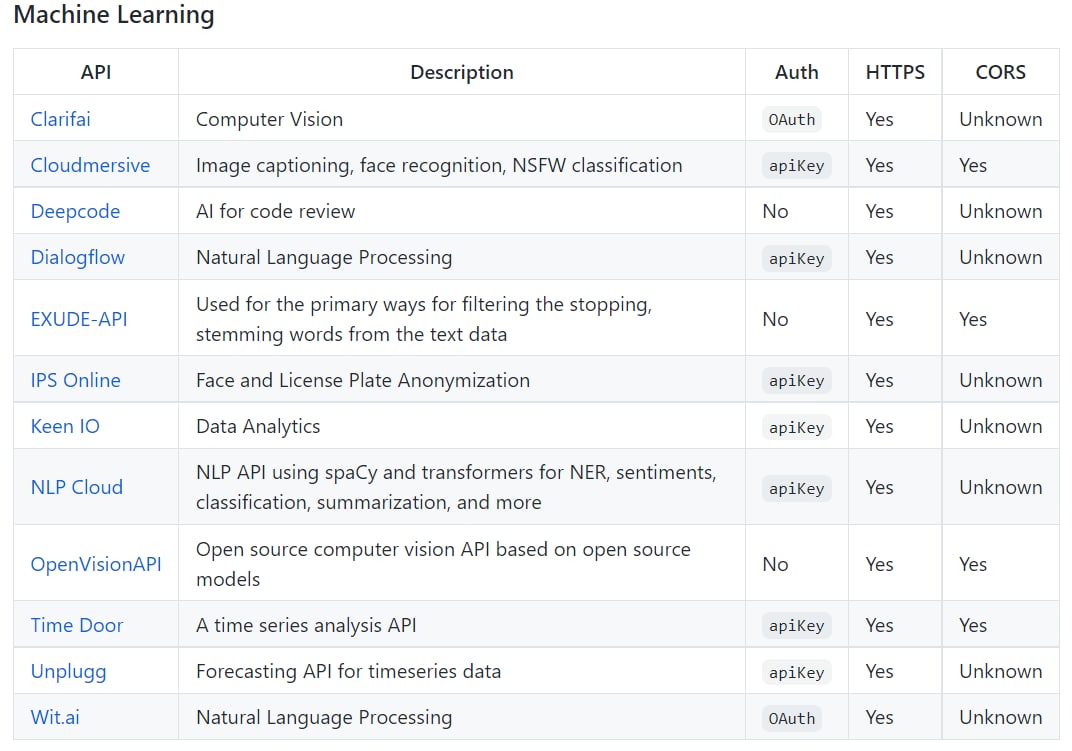Click the CORS 'Unknown' value for NLP Cloud

click(x=1001, y=487)
